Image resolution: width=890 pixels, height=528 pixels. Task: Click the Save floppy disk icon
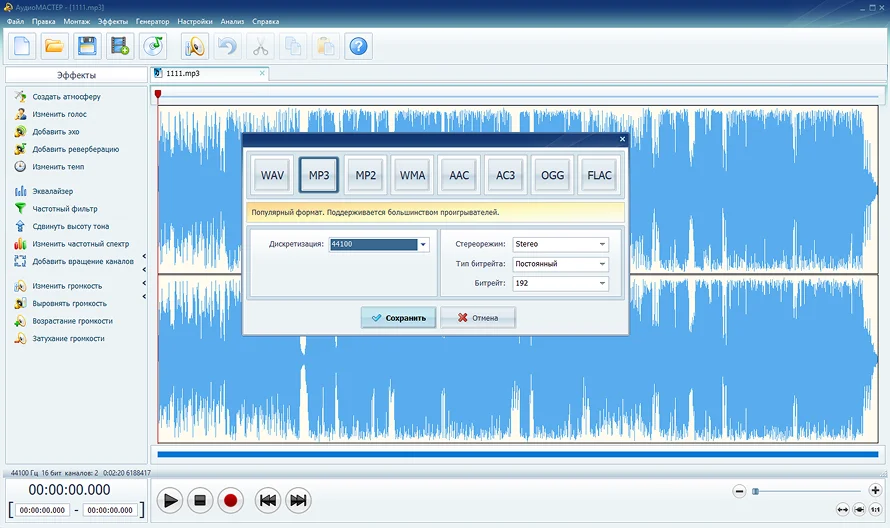tap(87, 46)
